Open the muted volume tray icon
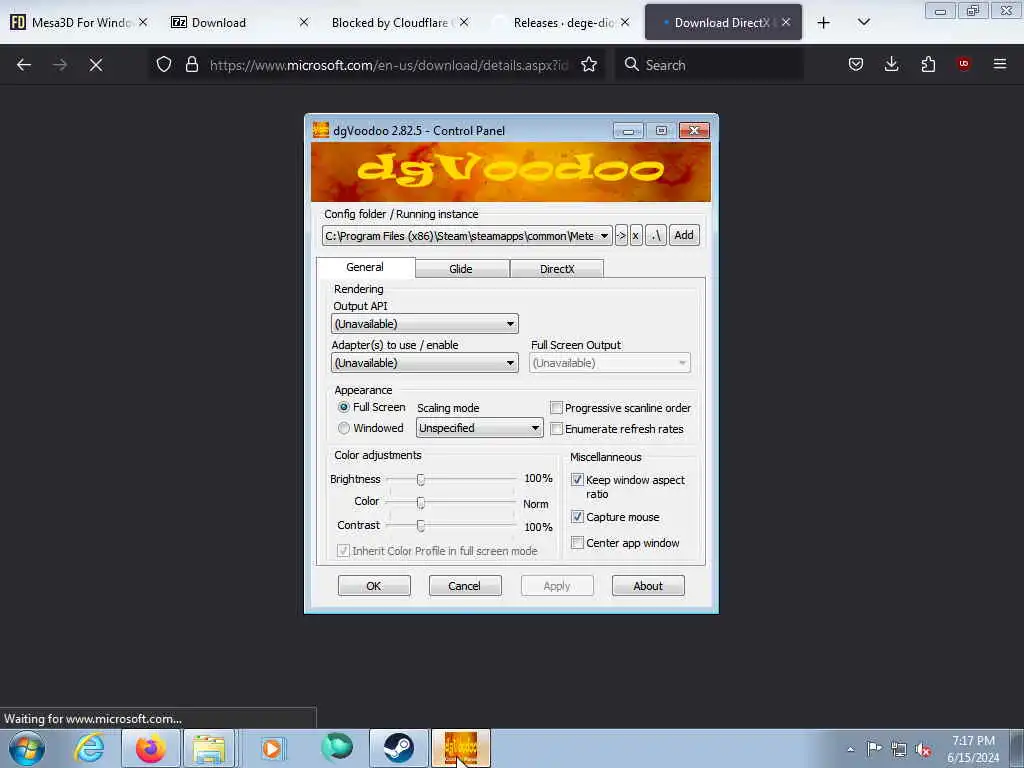The width and height of the screenshot is (1024, 768). tap(923, 749)
